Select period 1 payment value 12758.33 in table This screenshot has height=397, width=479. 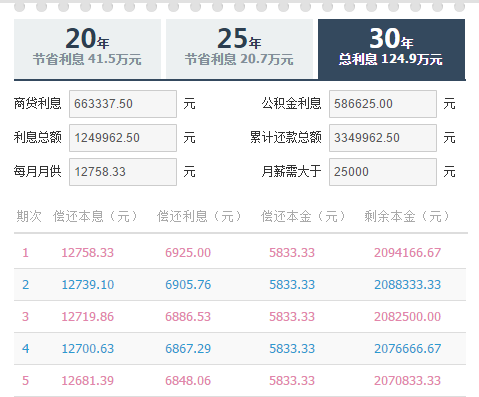click(88, 253)
